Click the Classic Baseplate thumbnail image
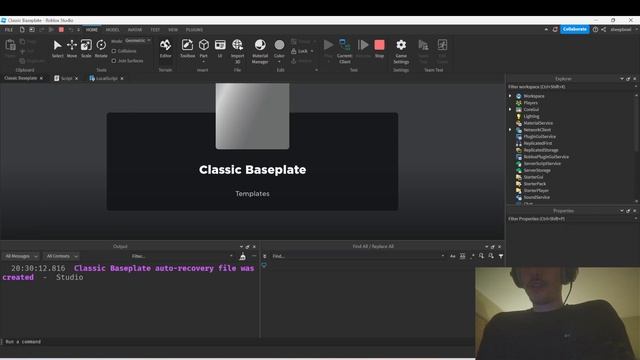Screen dimensions: 640x360 click(x=252, y=116)
